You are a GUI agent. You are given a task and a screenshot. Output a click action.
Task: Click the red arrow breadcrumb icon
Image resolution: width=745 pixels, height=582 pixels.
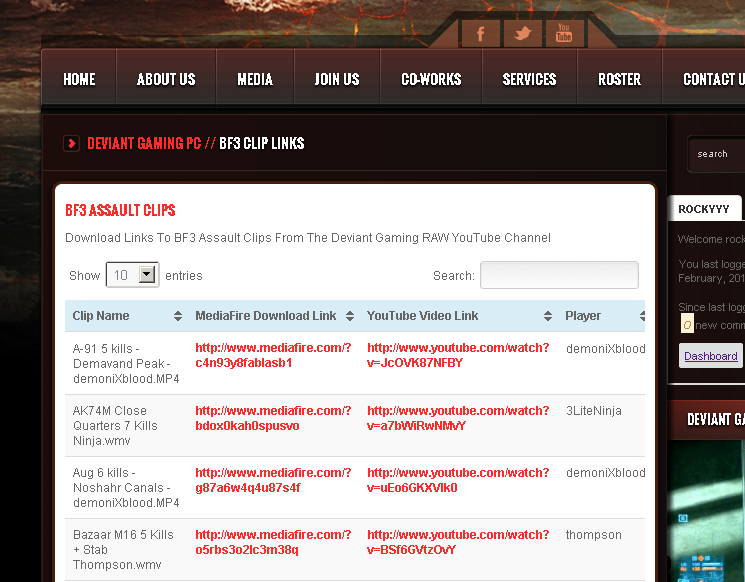point(71,143)
